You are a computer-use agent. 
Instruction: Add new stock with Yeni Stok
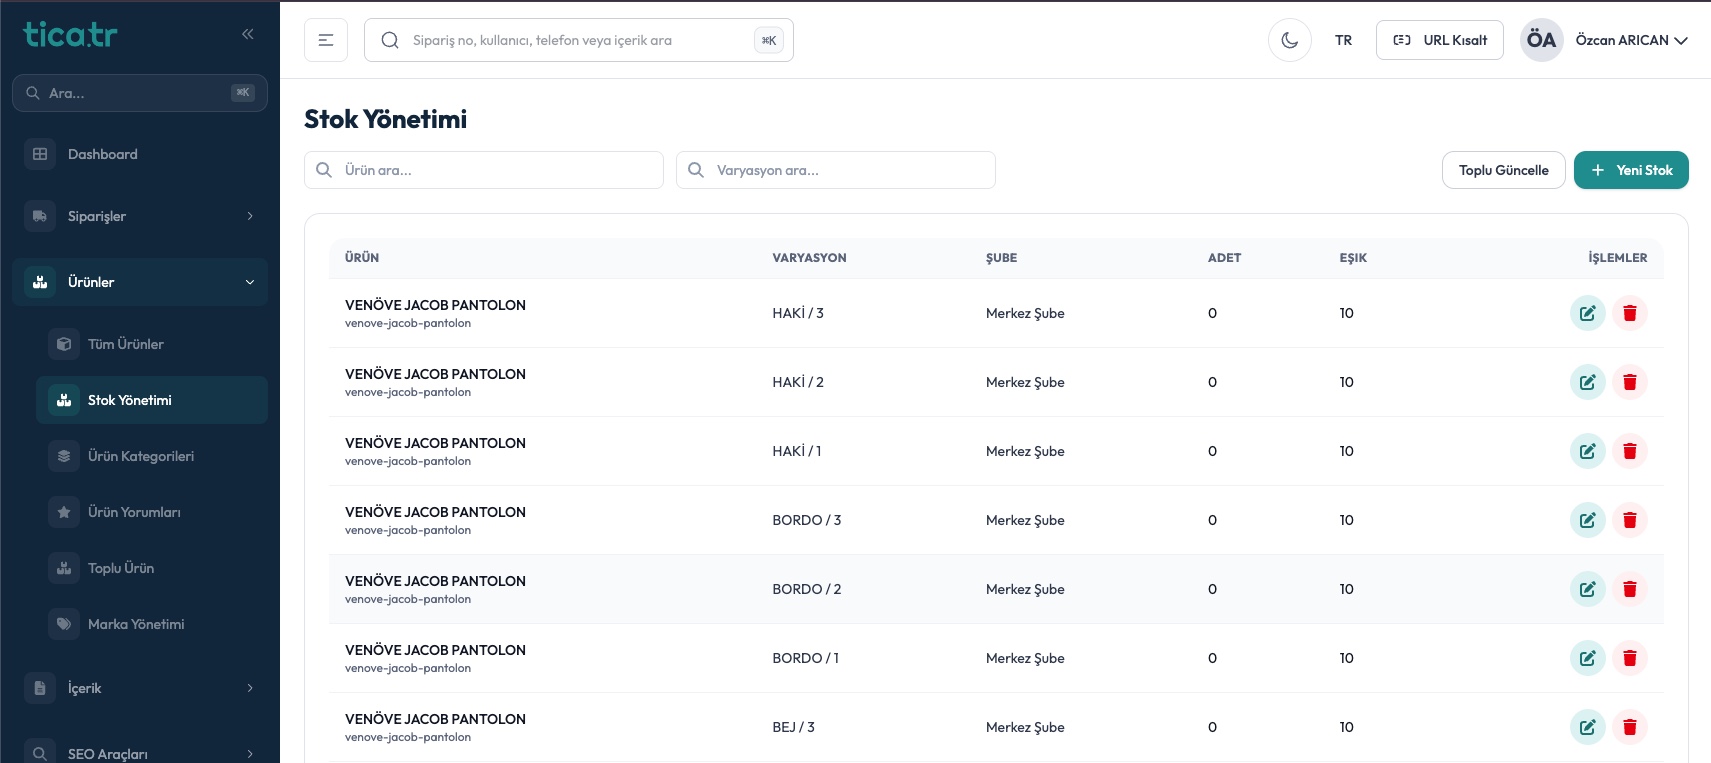1631,170
